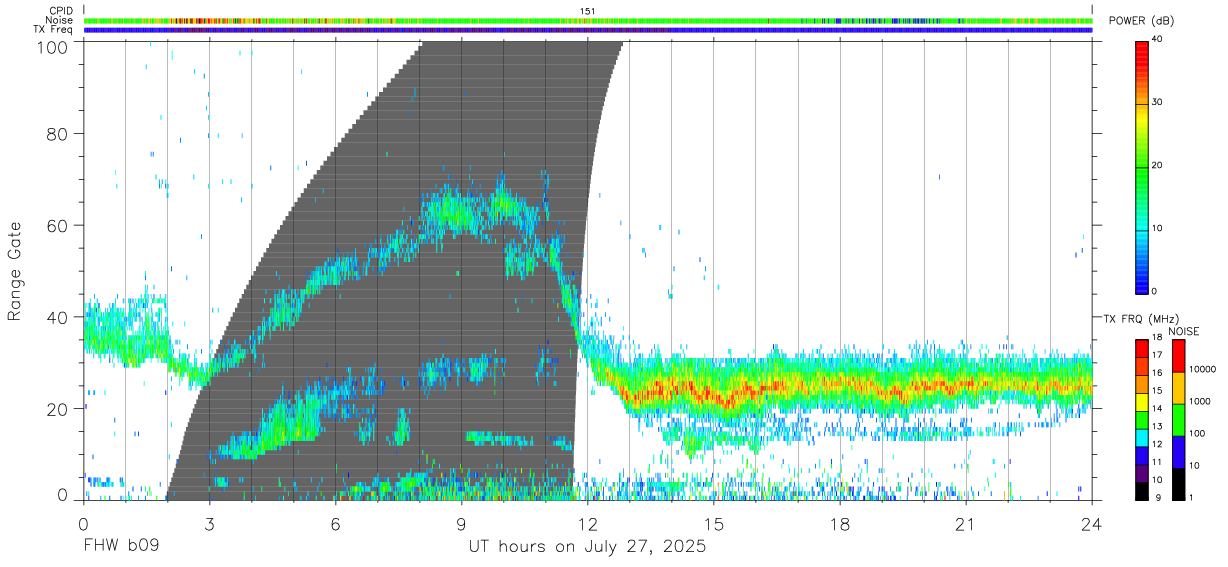1228x567 pixels.
Task: Click the 14 label on the TX frequency legend
Action: [x=1157, y=409]
